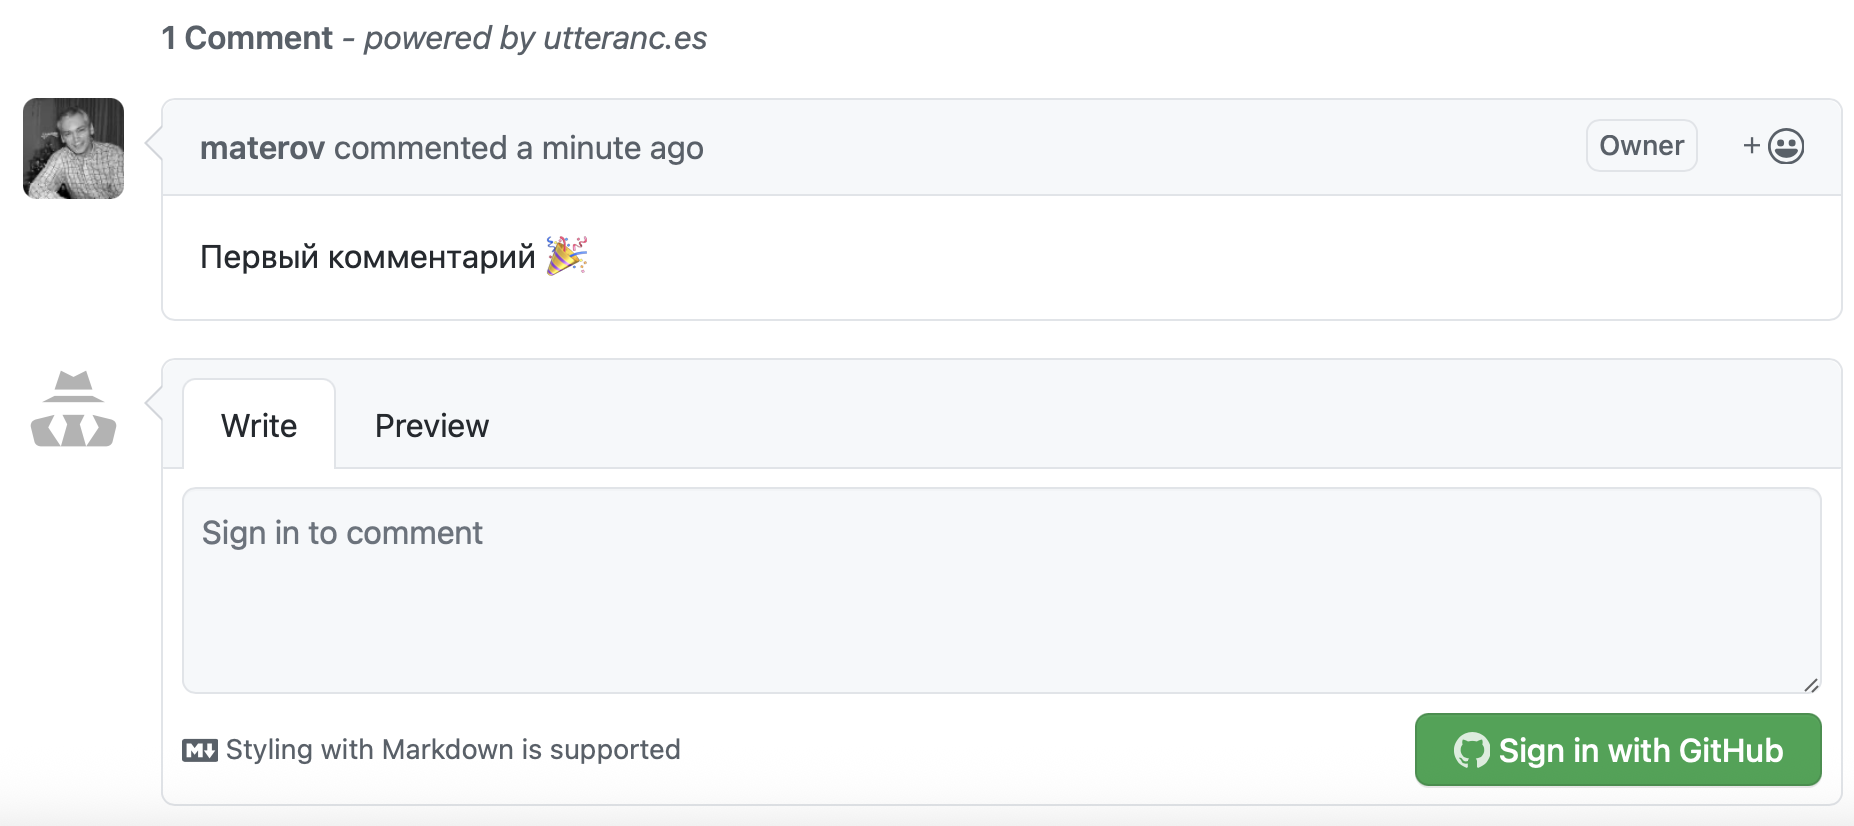Viewport: 1854px width, 826px height.
Task: Switch to the Preview tab
Action: pos(432,426)
